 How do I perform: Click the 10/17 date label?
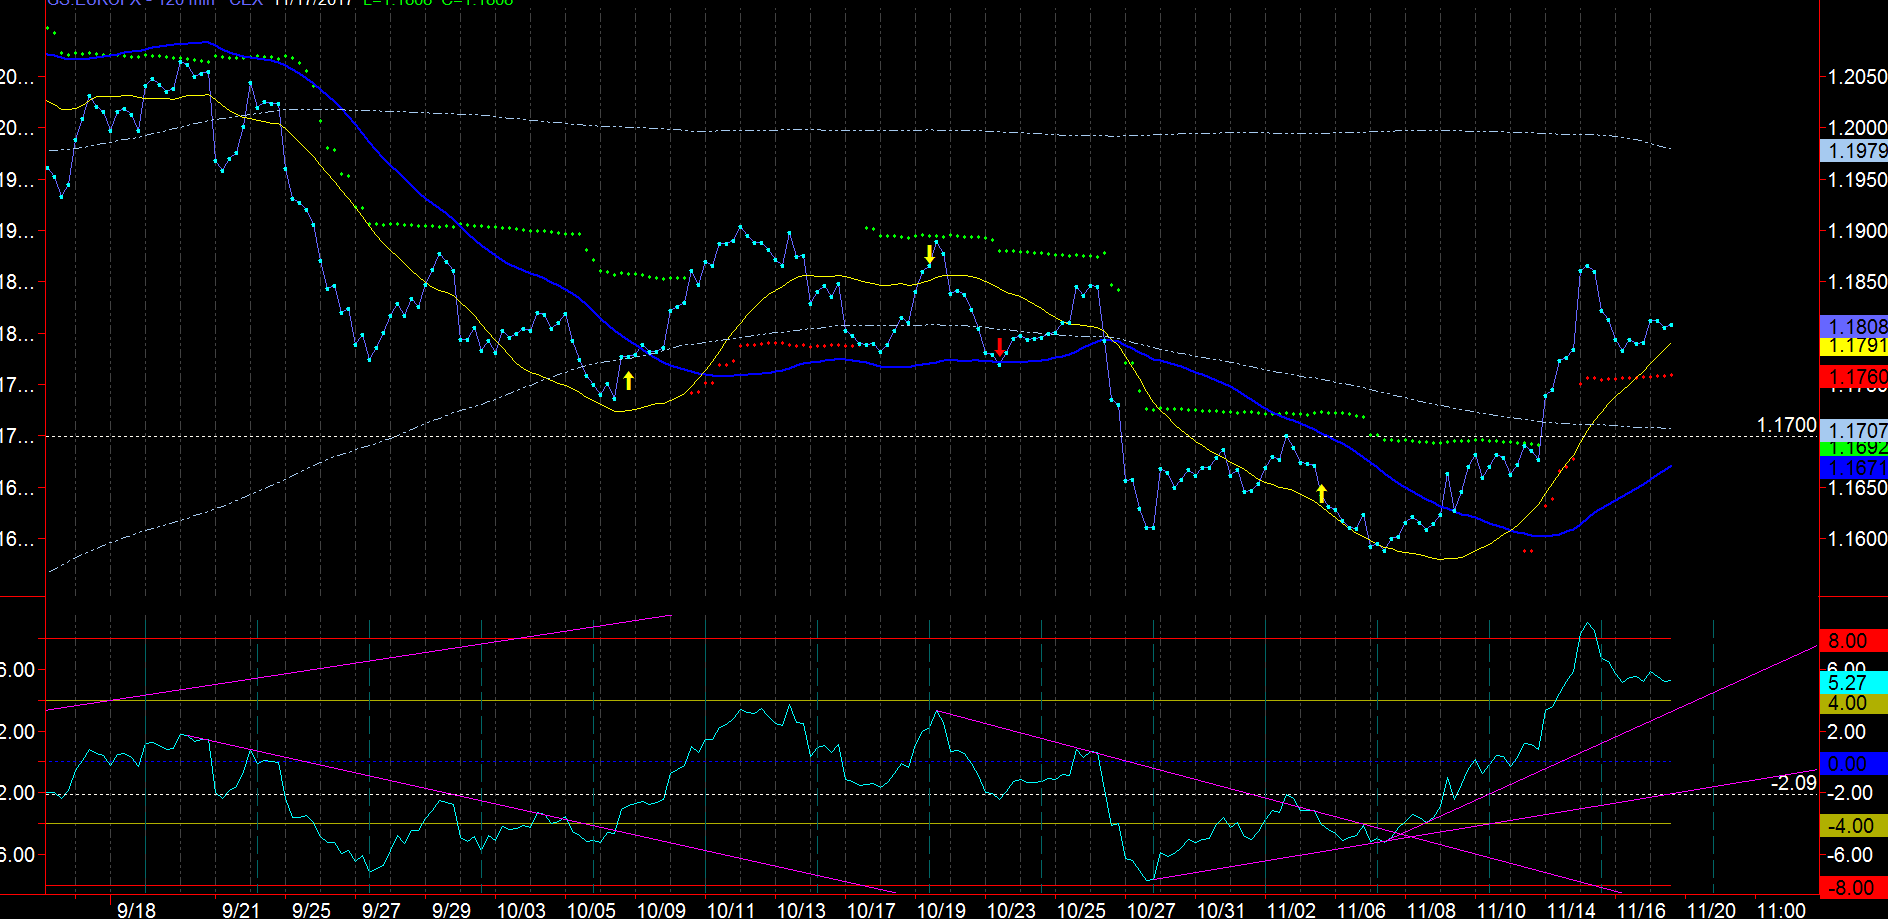(x=871, y=910)
